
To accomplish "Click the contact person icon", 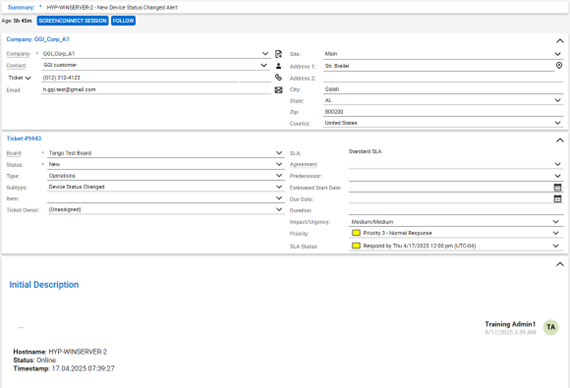I will [x=278, y=66].
